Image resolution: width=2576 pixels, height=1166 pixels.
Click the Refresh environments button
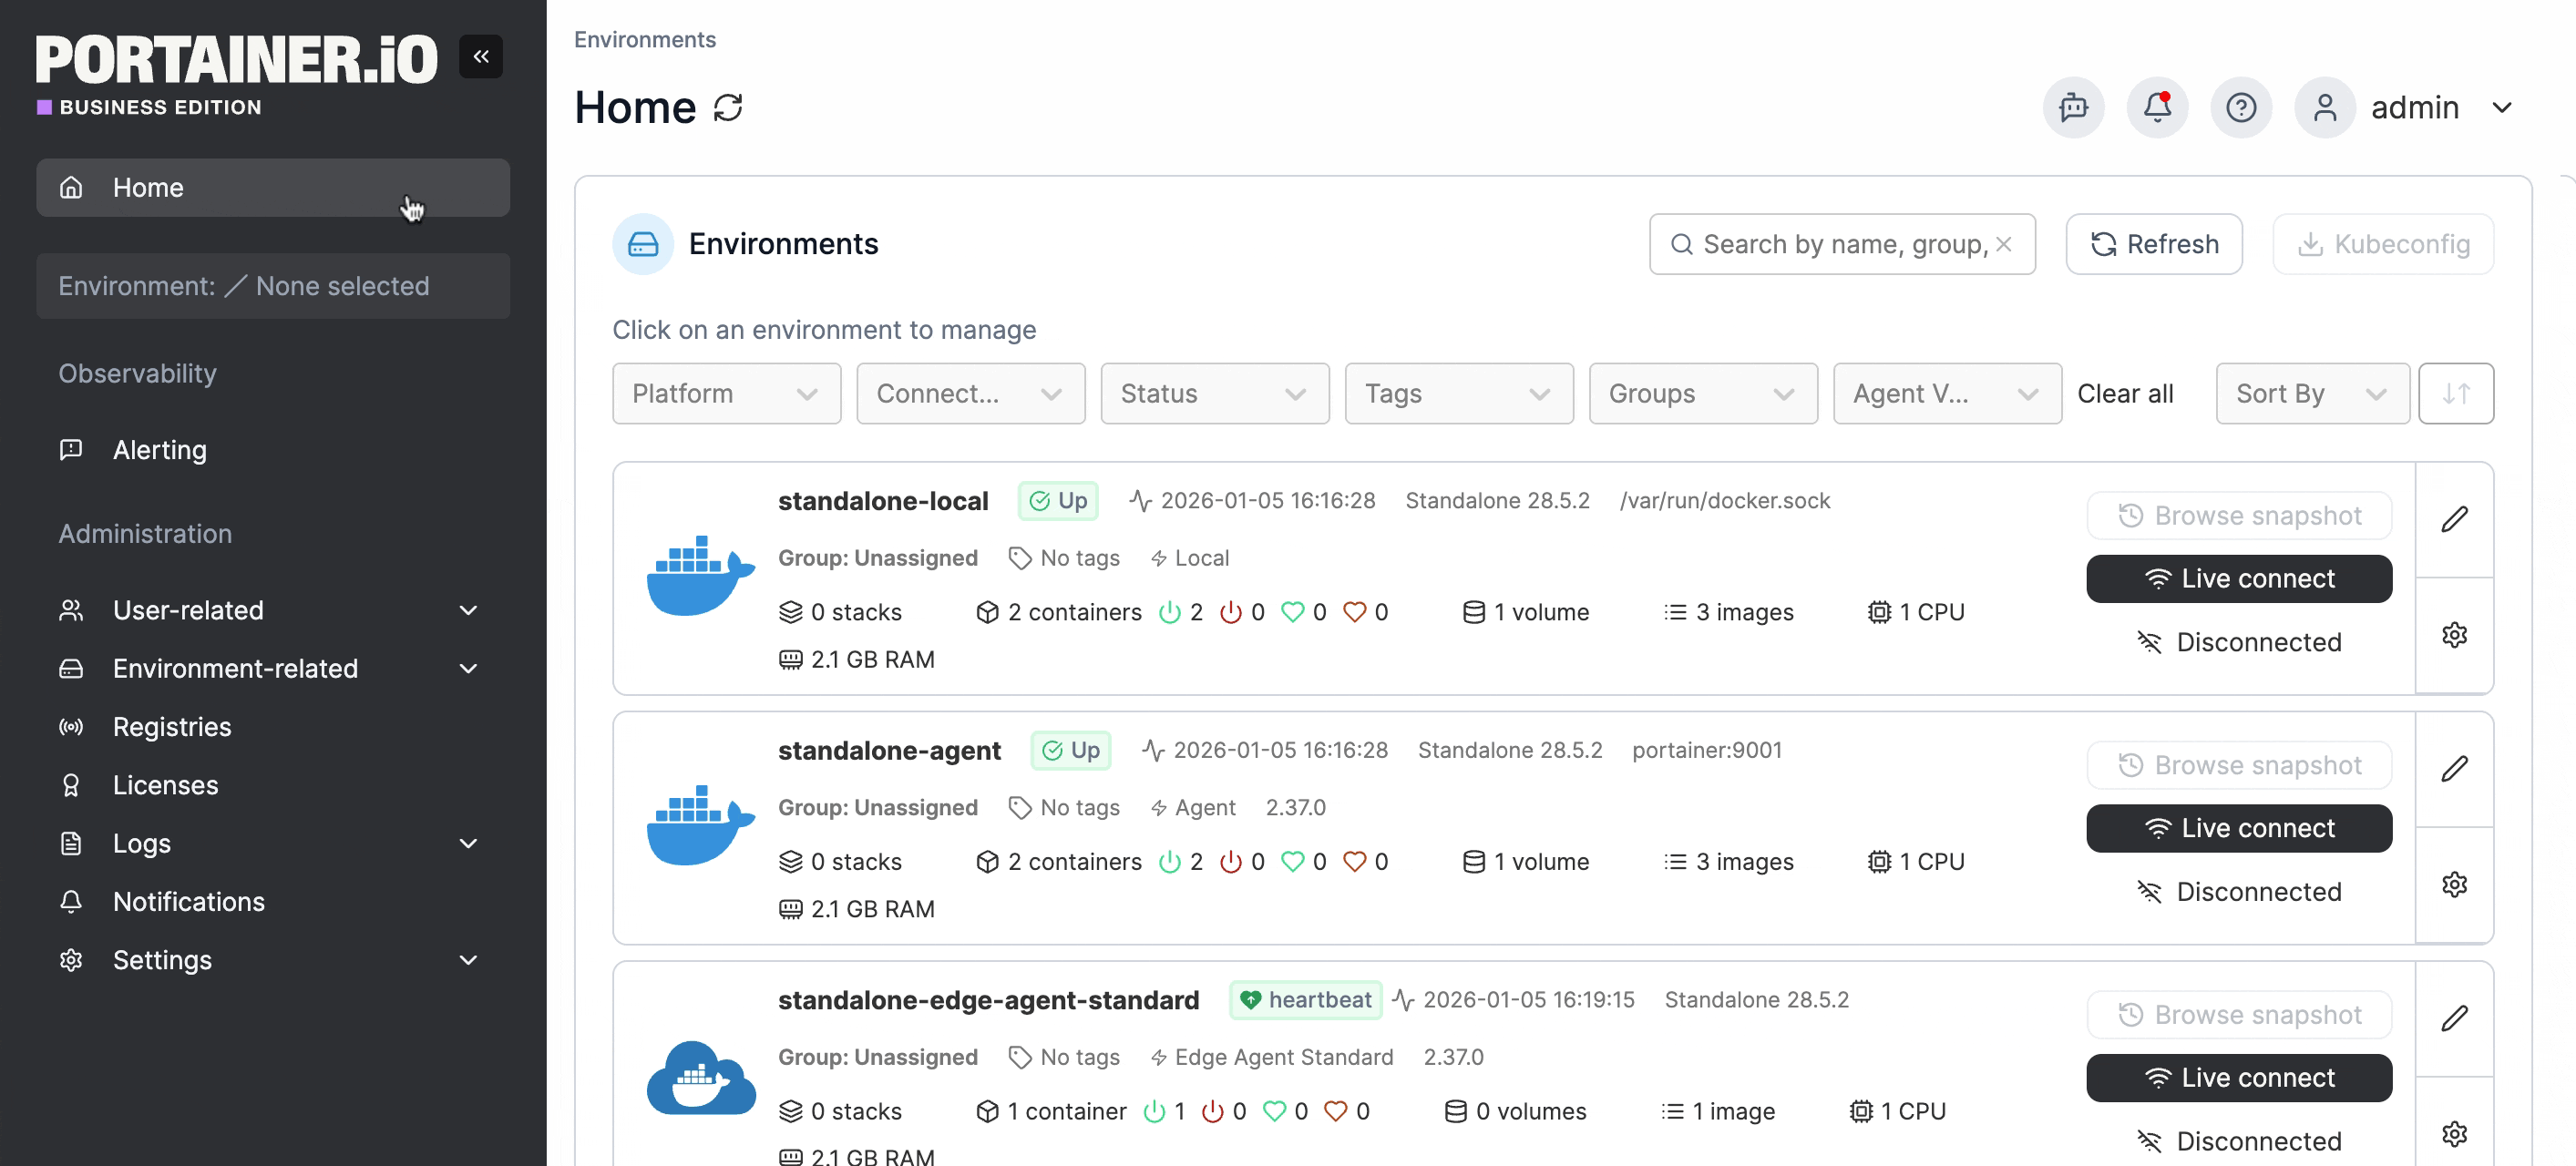tap(2153, 244)
